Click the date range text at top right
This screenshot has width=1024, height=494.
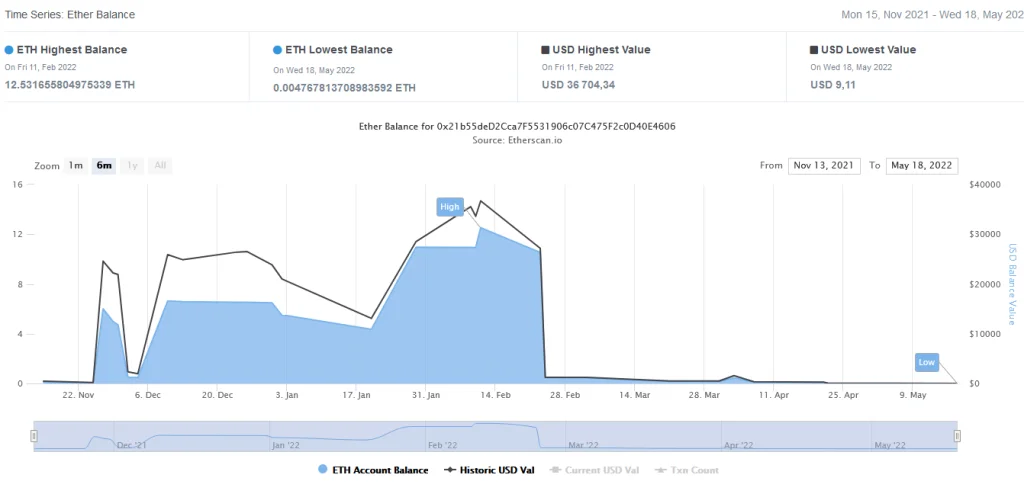coord(932,14)
